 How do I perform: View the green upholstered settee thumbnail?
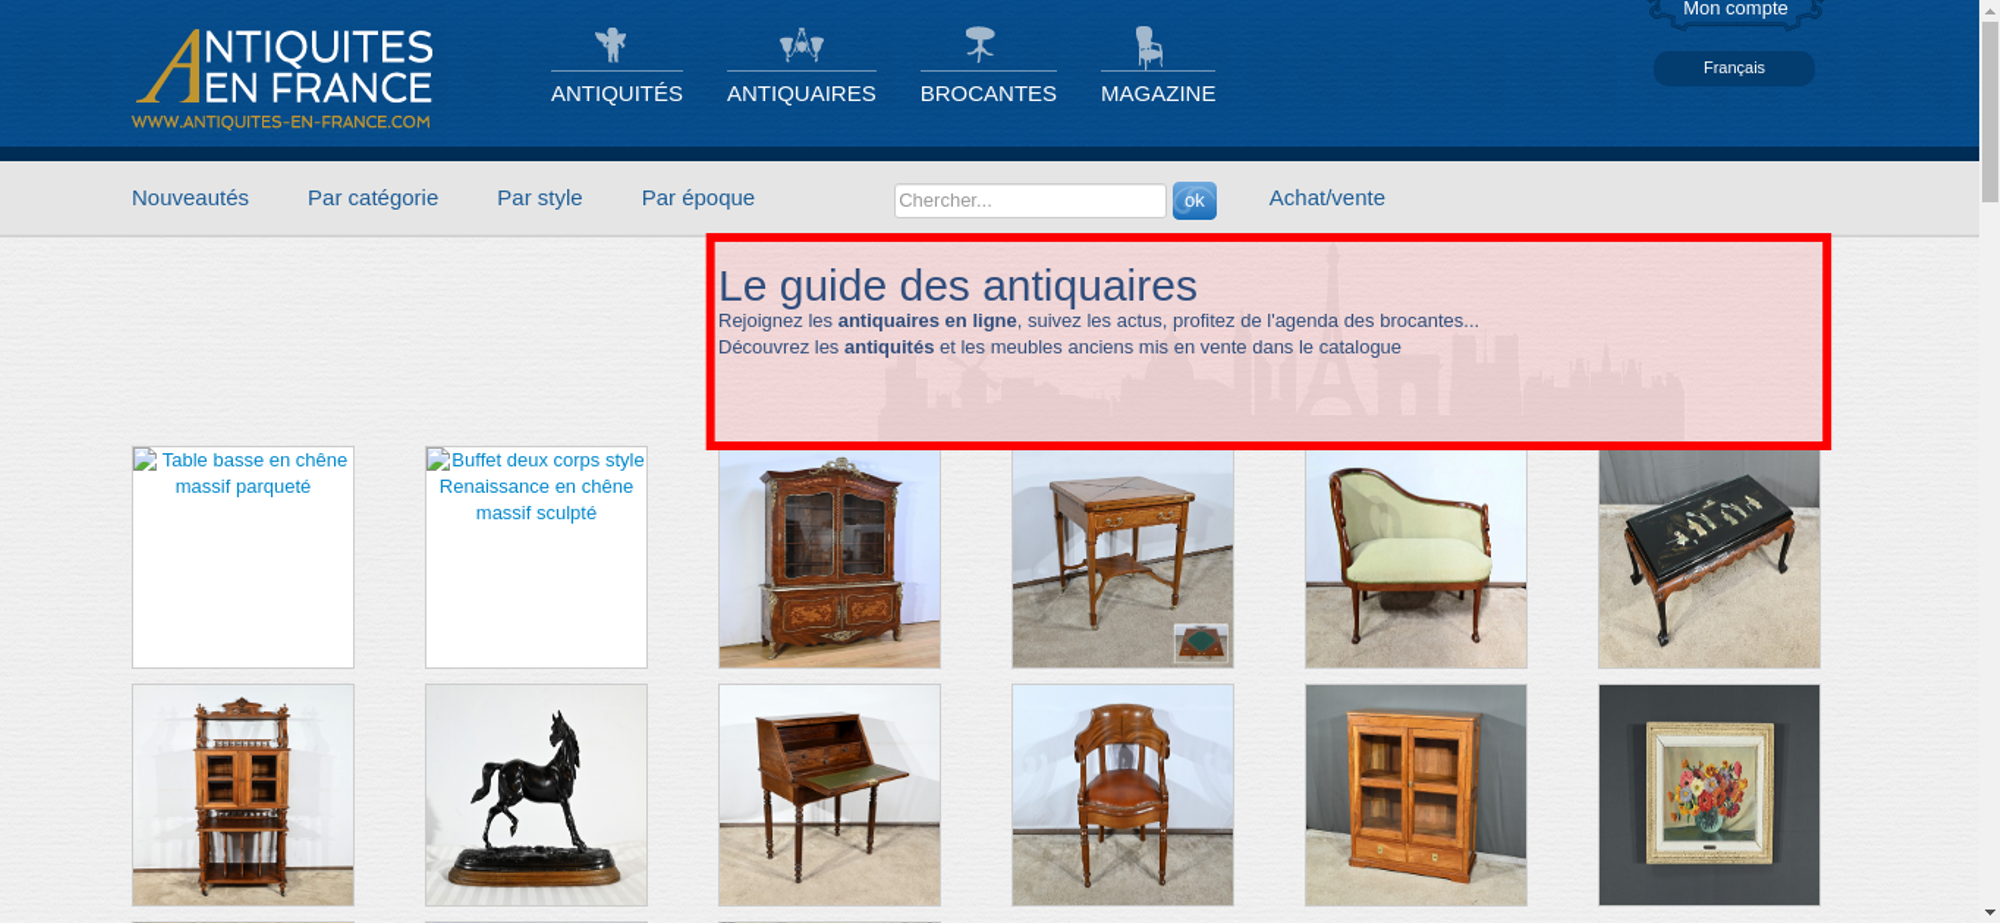pos(1416,559)
